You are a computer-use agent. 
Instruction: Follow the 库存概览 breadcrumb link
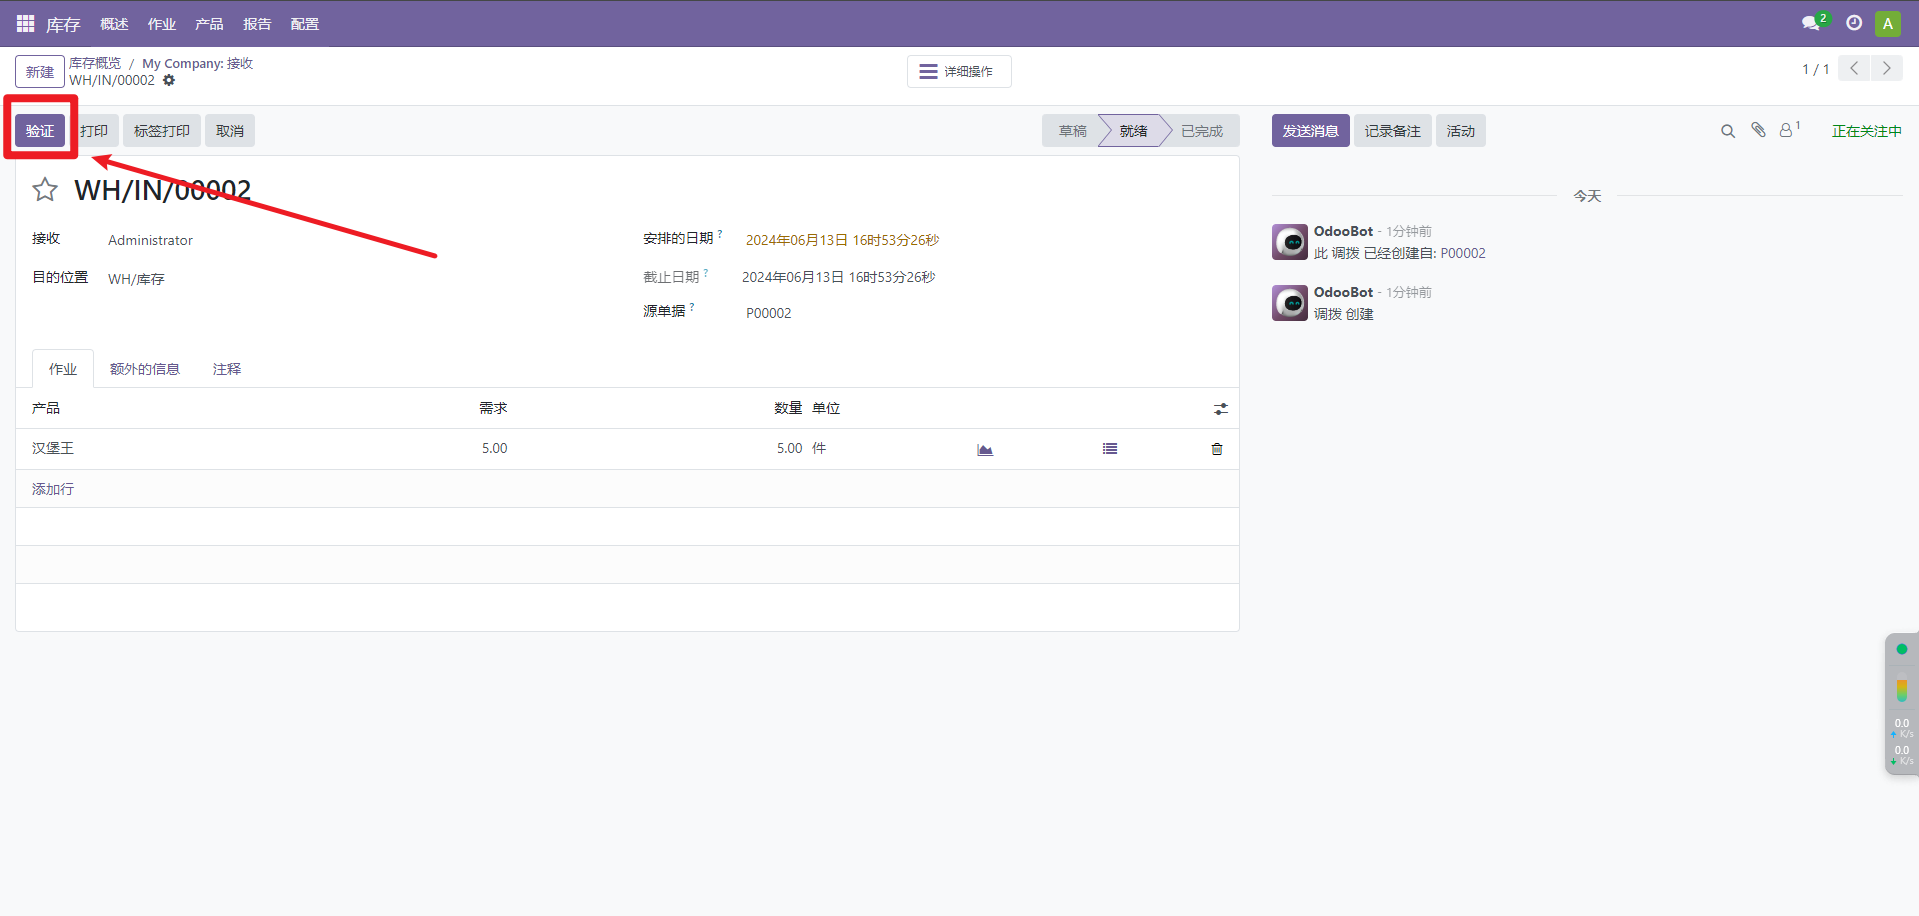(x=95, y=63)
